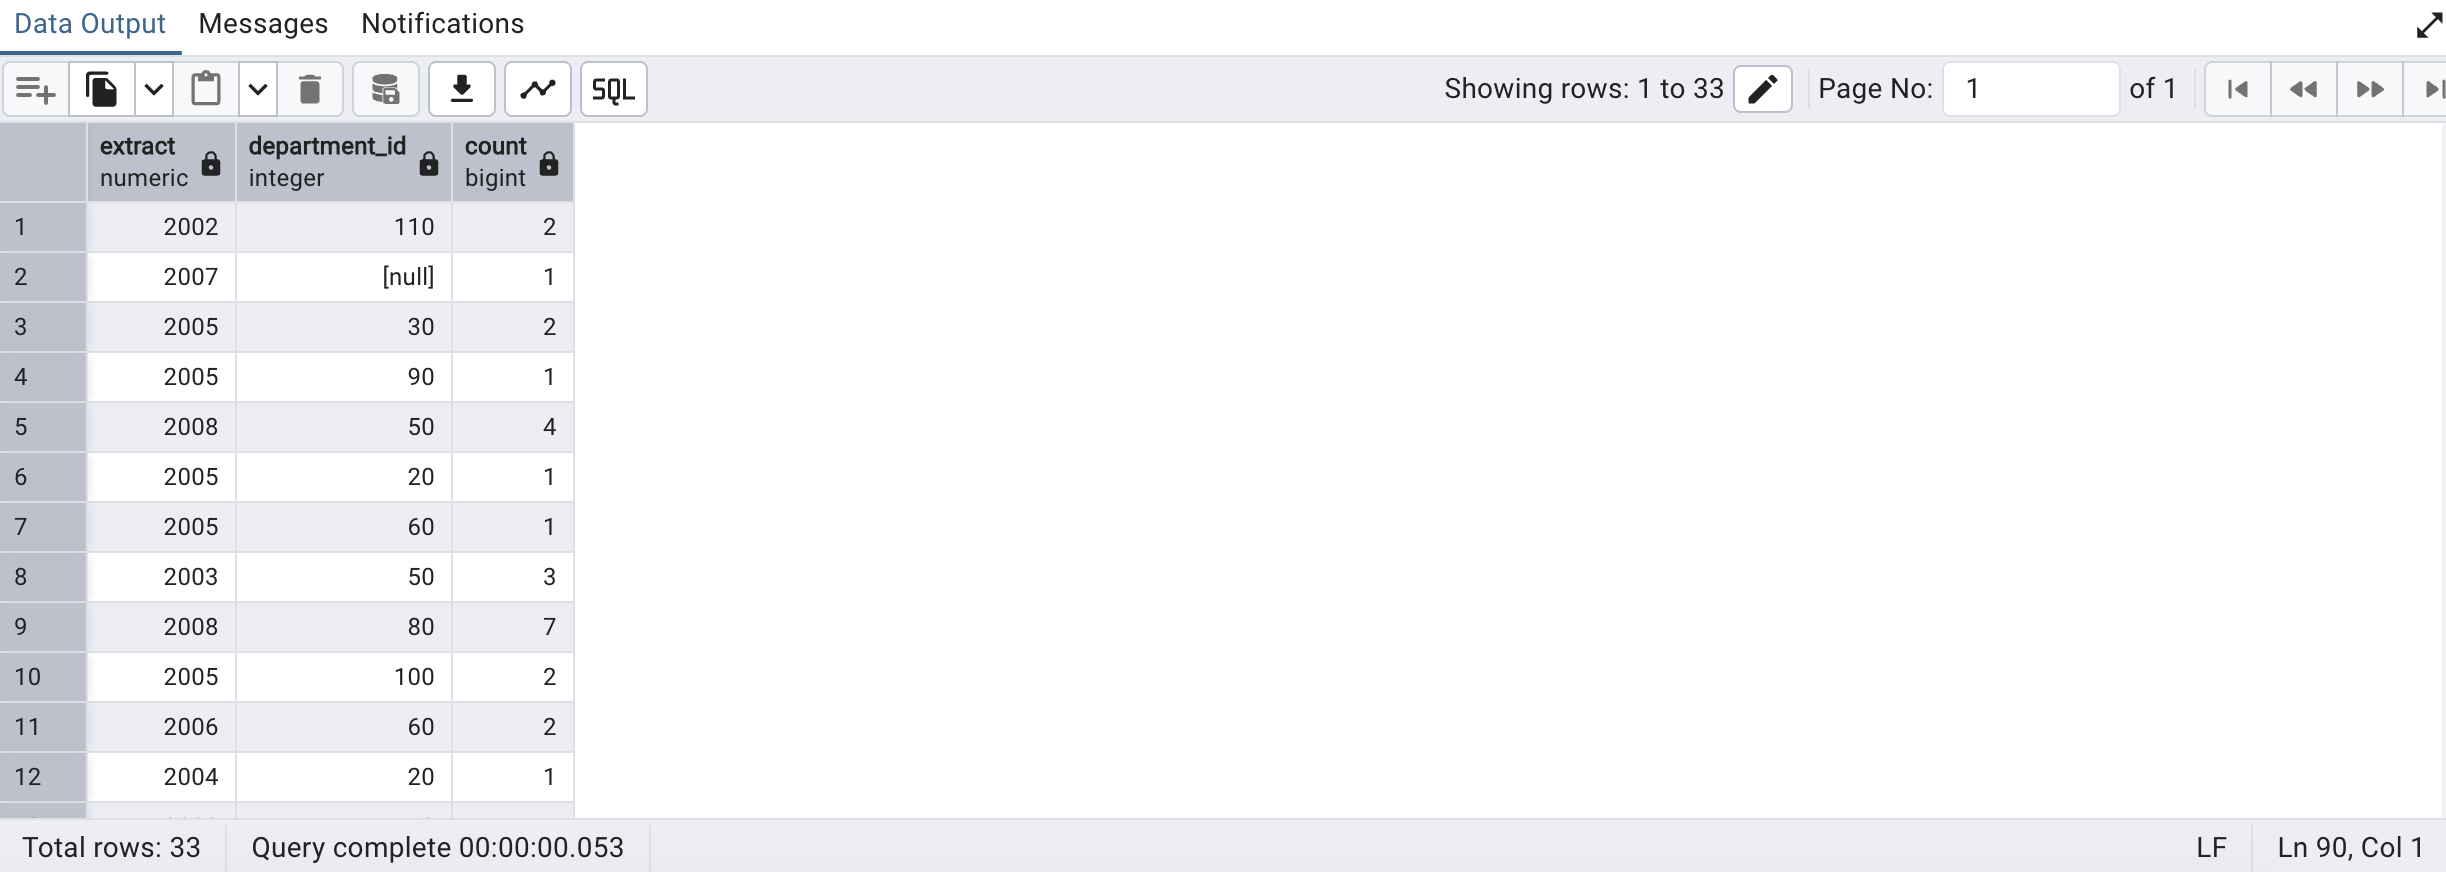This screenshot has height=872, width=2446.
Task: Open the Graph Visualiser icon
Action: point(538,90)
